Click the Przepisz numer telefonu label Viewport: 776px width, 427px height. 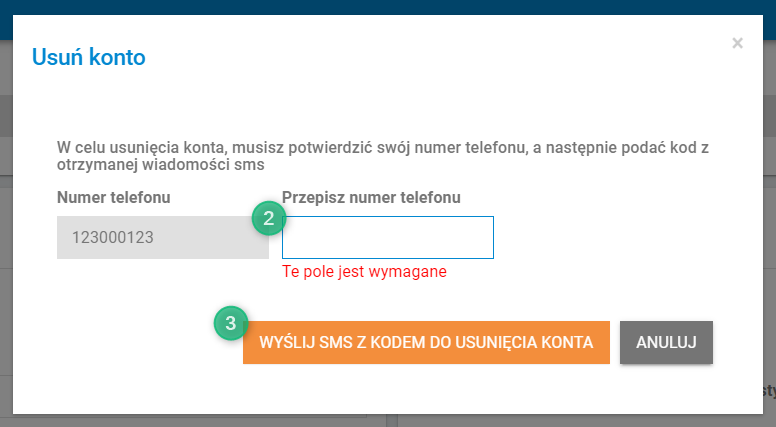pyautogui.click(x=371, y=197)
